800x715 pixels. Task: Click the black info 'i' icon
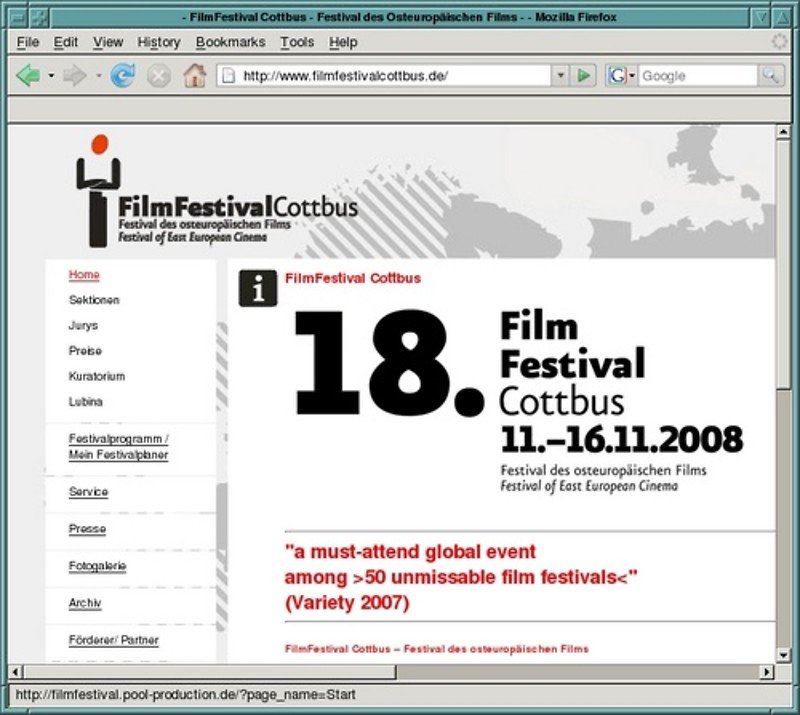[x=258, y=288]
